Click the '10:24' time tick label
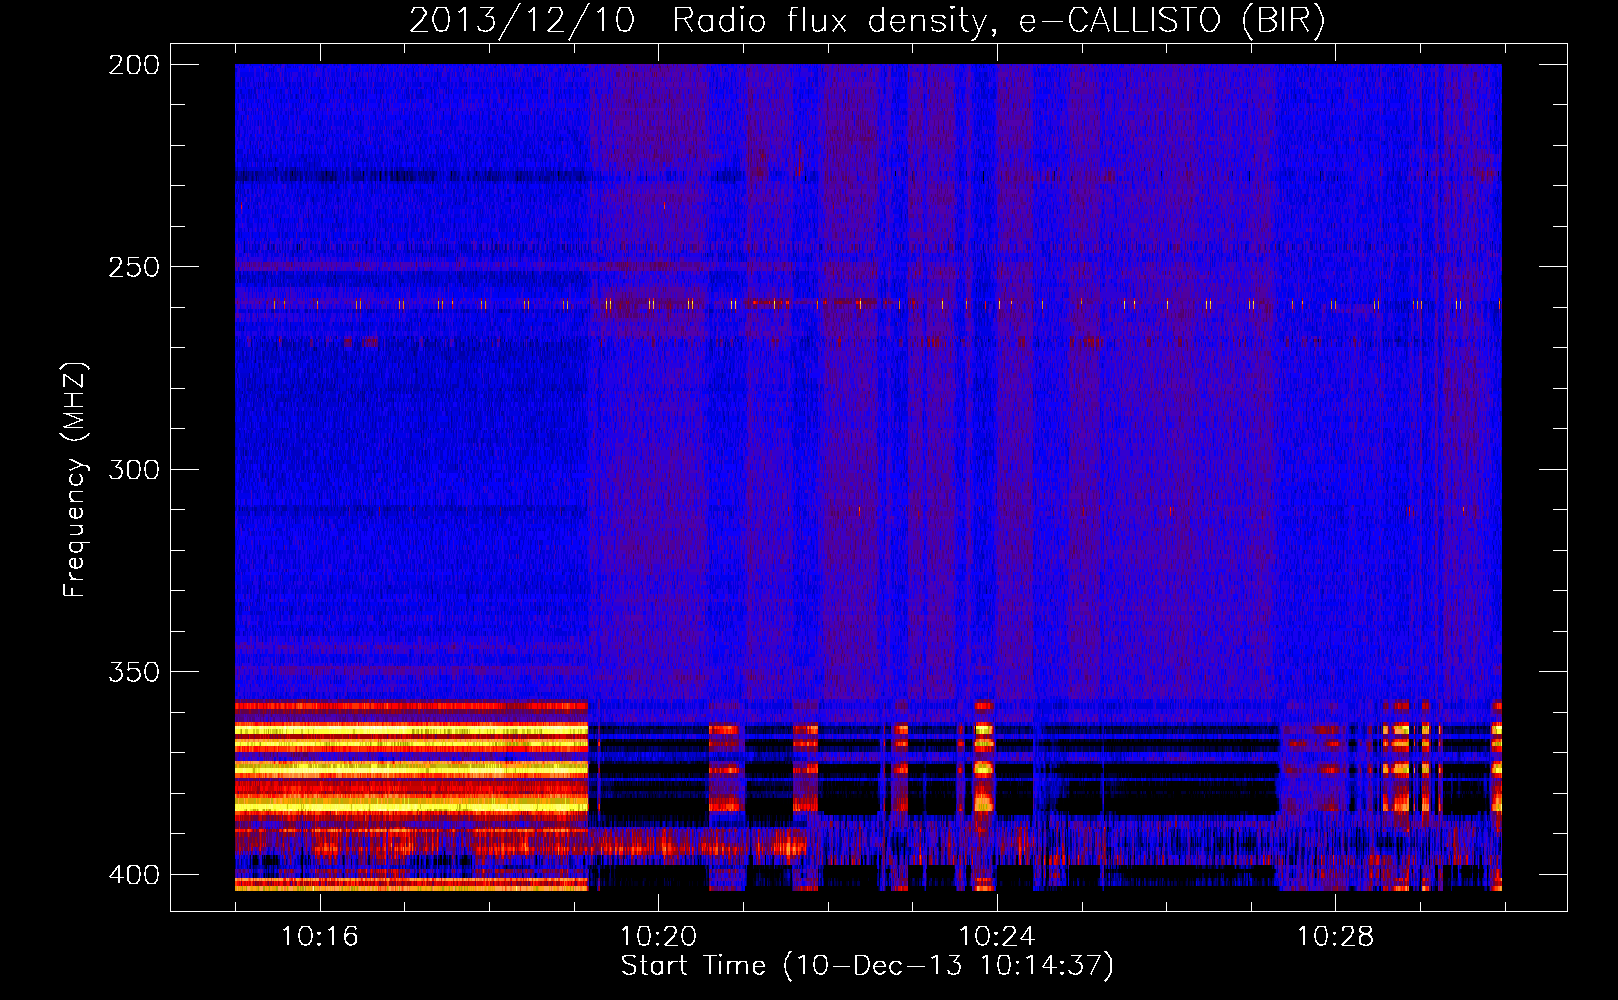Viewport: 1618px width, 1000px height. click(x=996, y=937)
